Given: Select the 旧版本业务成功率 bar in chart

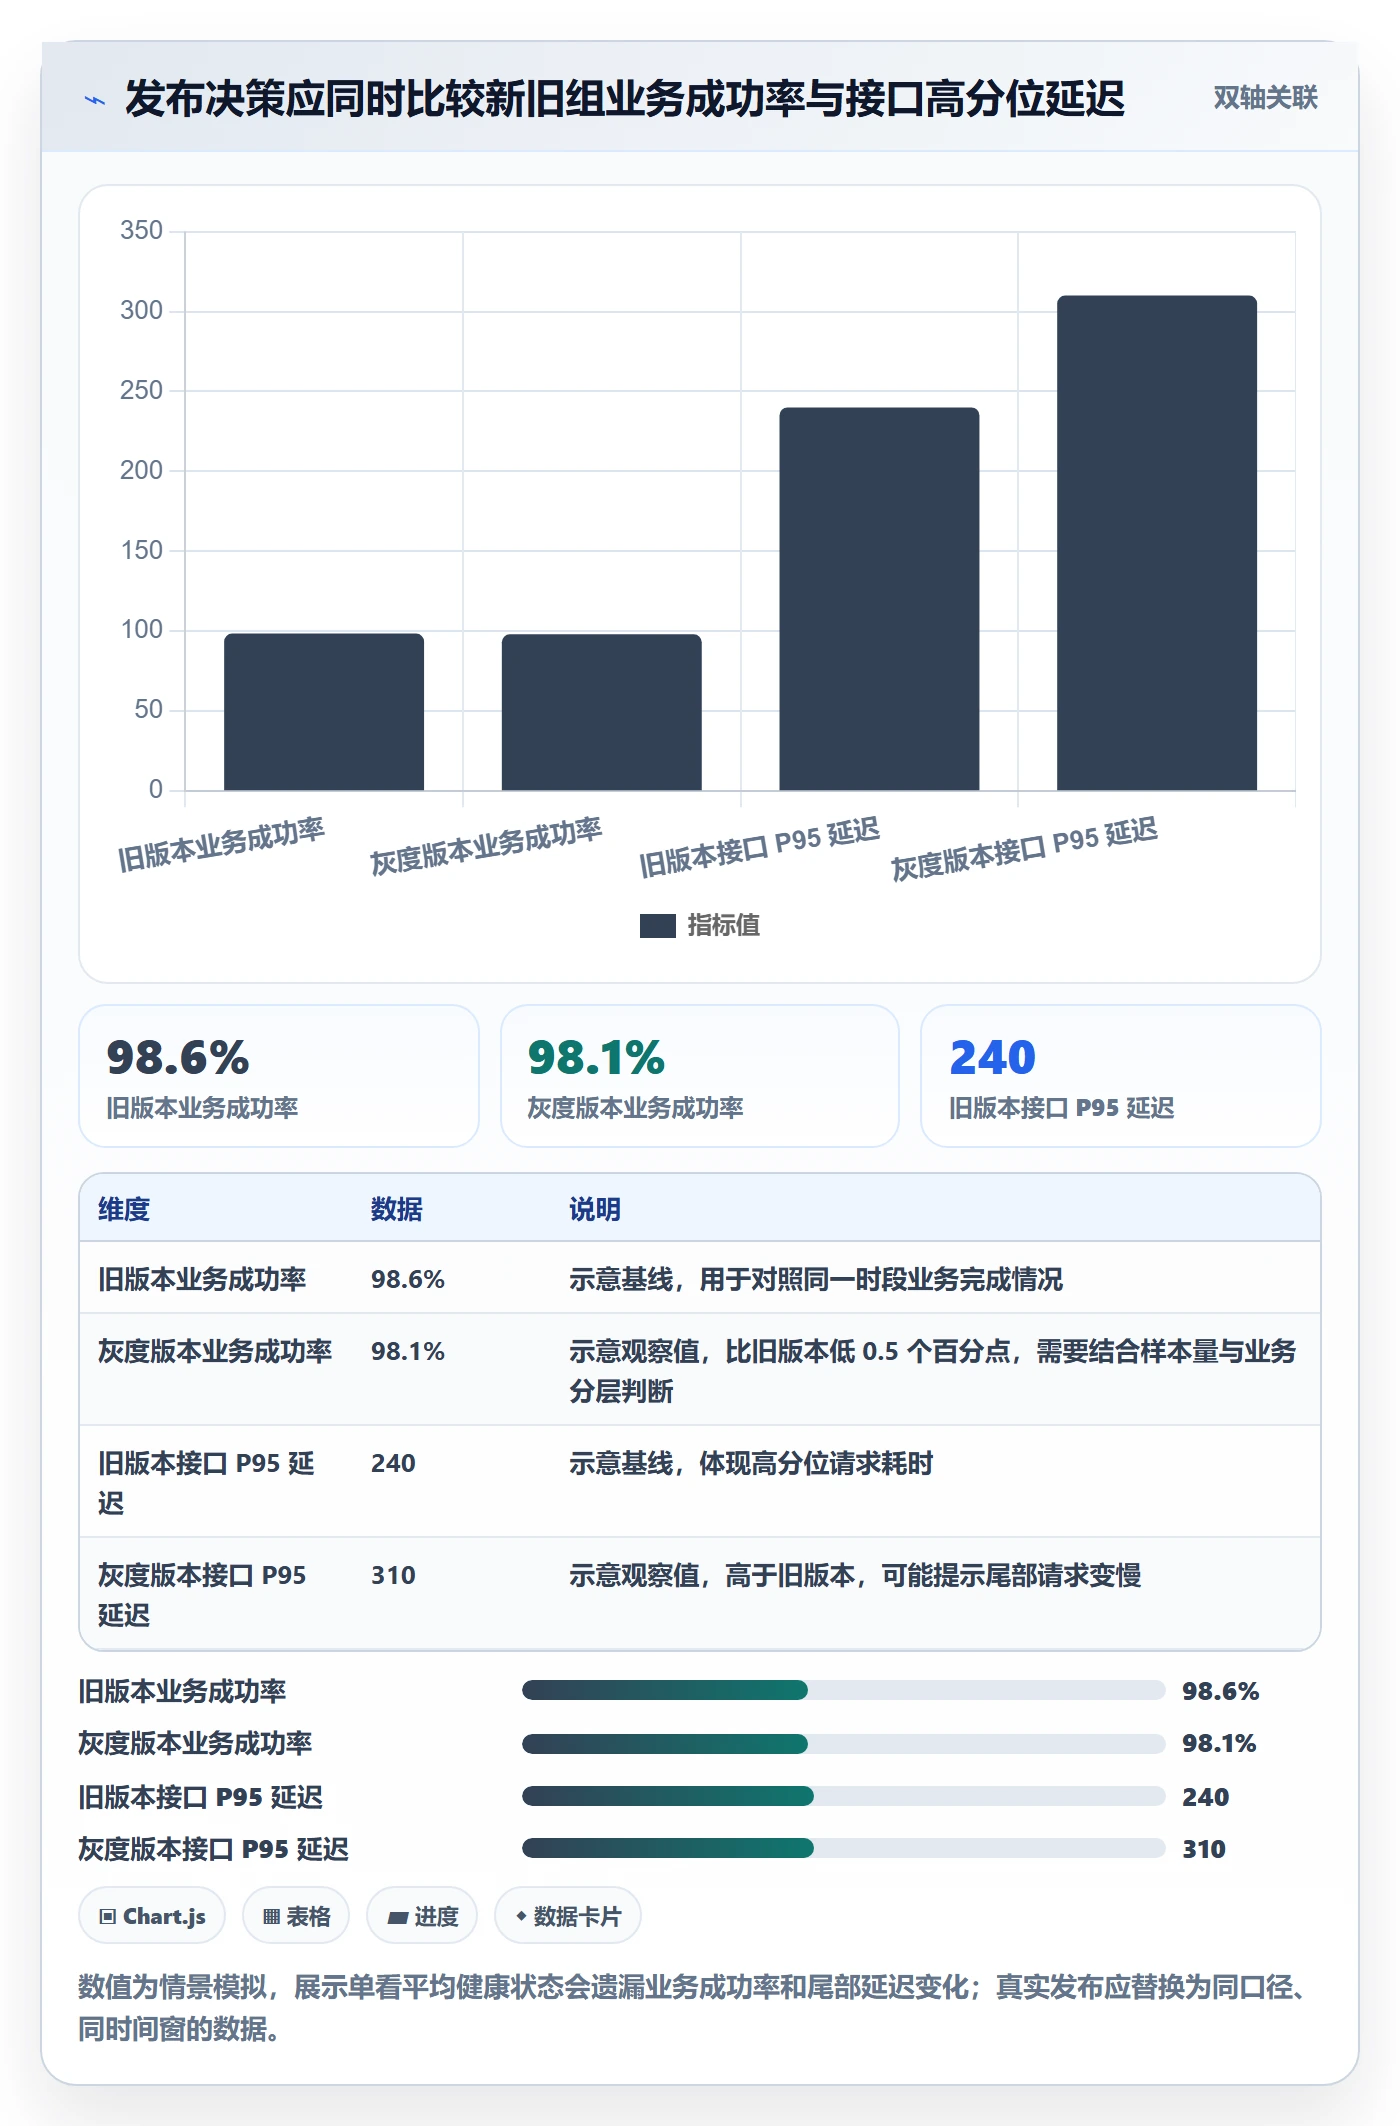Looking at the screenshot, I should tap(324, 712).
